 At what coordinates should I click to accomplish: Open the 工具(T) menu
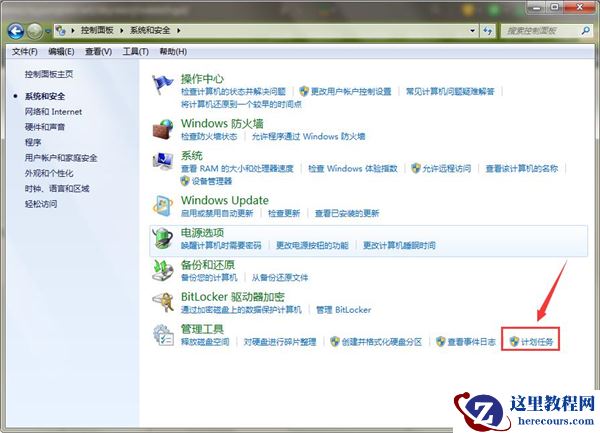135,52
